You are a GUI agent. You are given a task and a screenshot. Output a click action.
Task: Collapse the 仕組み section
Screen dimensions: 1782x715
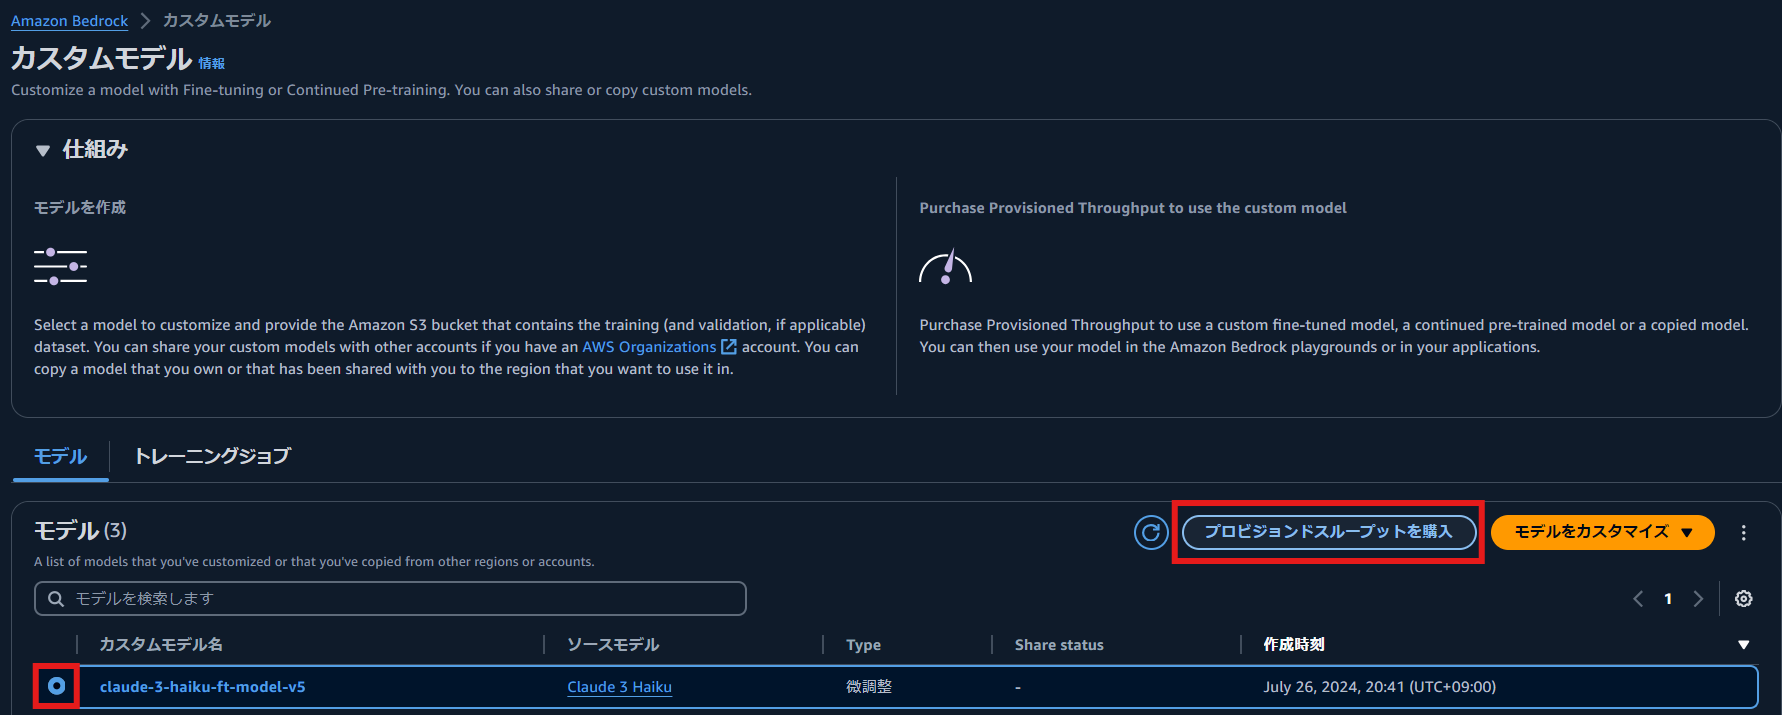pos(43,150)
